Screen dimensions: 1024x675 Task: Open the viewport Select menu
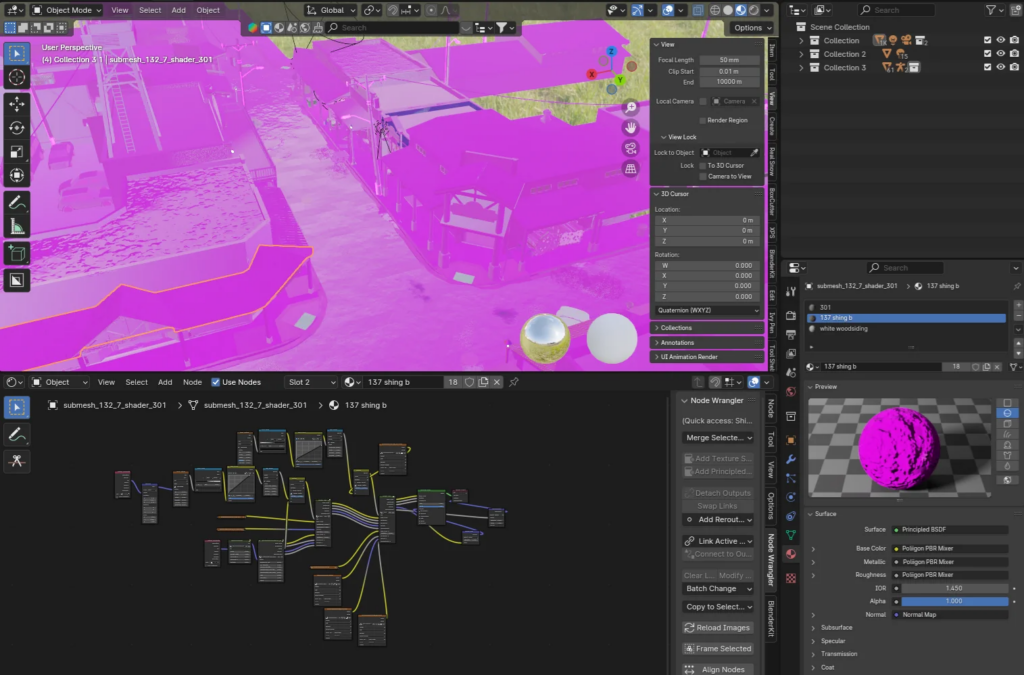[150, 10]
